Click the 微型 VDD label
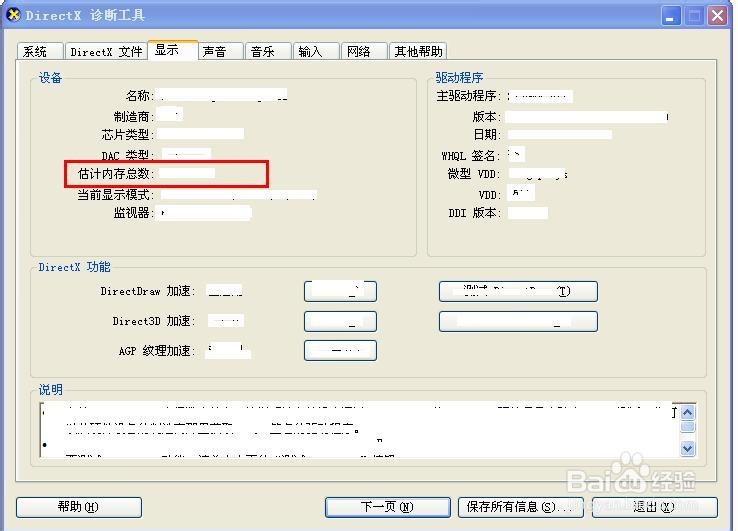 pos(474,174)
